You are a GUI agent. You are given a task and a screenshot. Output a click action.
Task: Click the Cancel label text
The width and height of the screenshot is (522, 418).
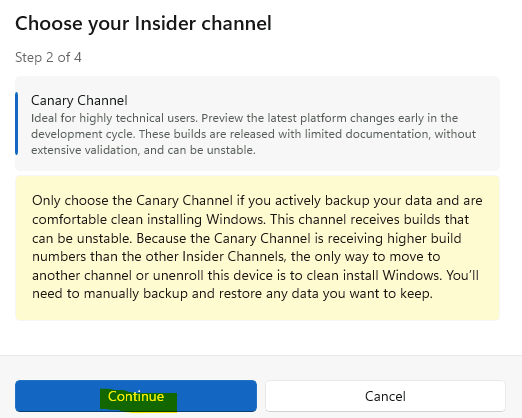(385, 396)
